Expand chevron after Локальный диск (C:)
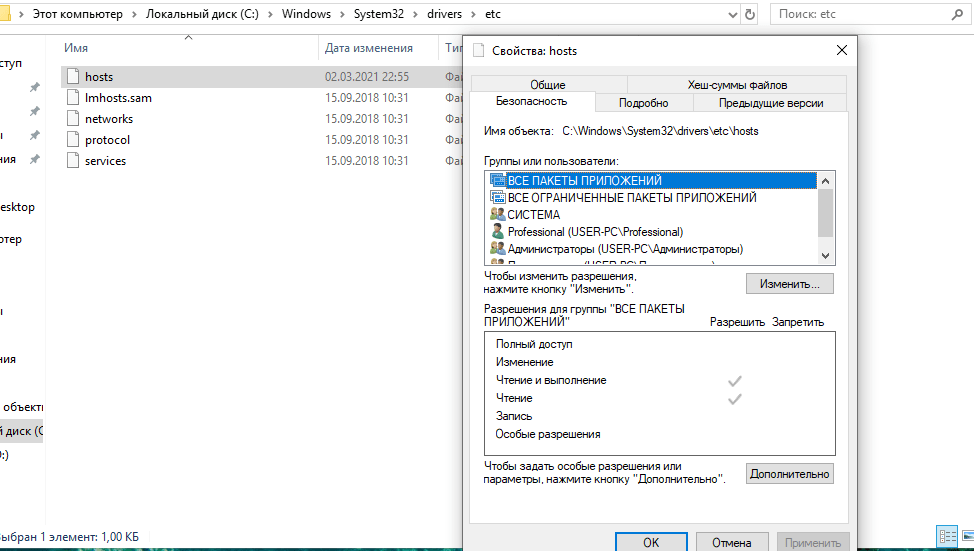This screenshot has width=974, height=551. [x=270, y=14]
